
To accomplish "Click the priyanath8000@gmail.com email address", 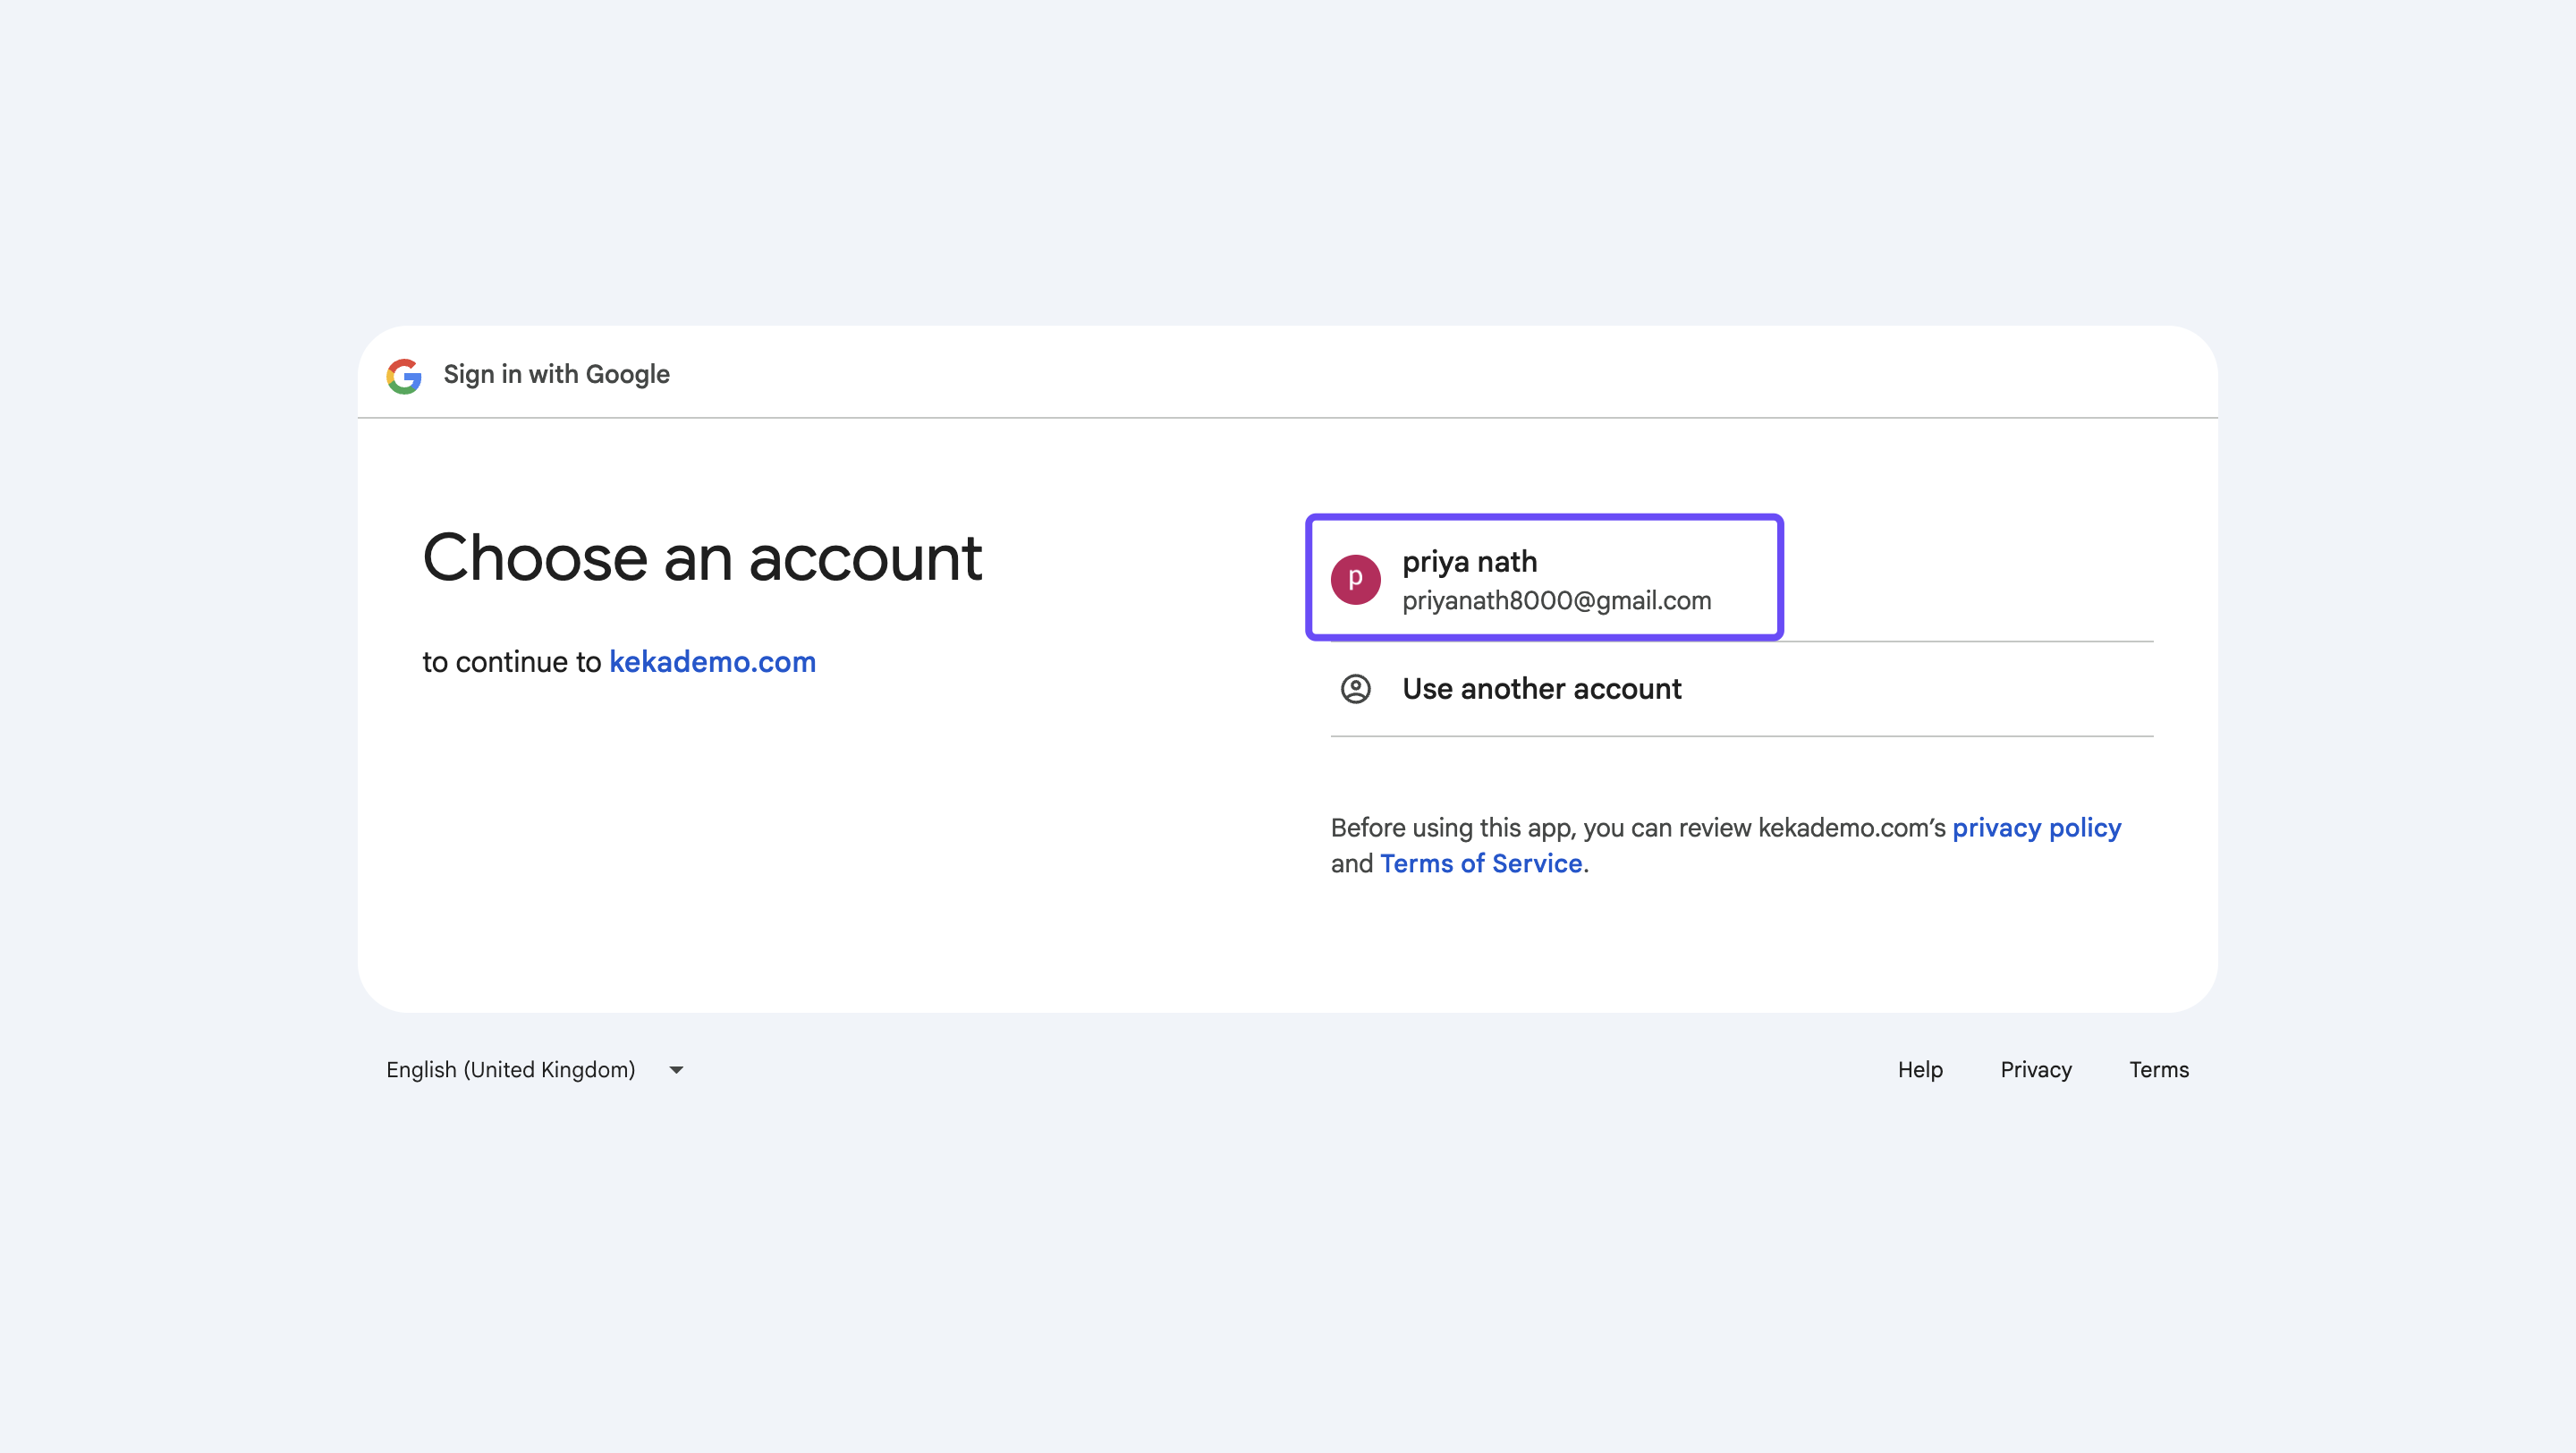I will [1556, 601].
